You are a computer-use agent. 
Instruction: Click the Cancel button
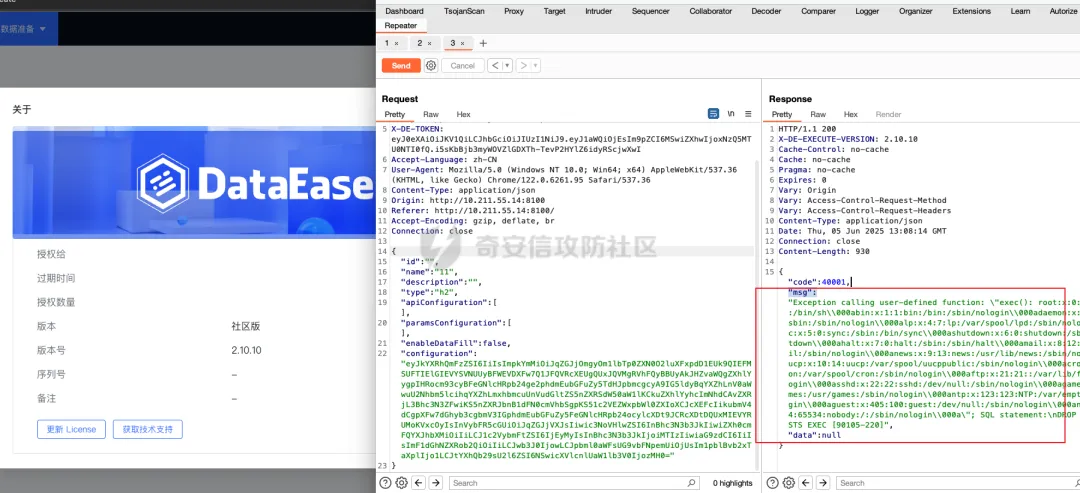tap(462, 65)
